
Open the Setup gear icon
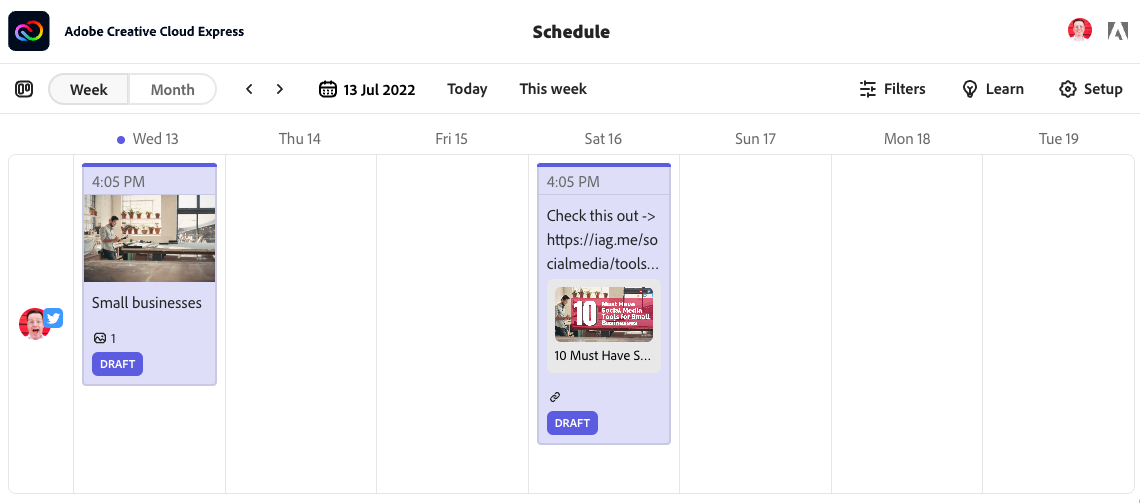tap(1067, 89)
